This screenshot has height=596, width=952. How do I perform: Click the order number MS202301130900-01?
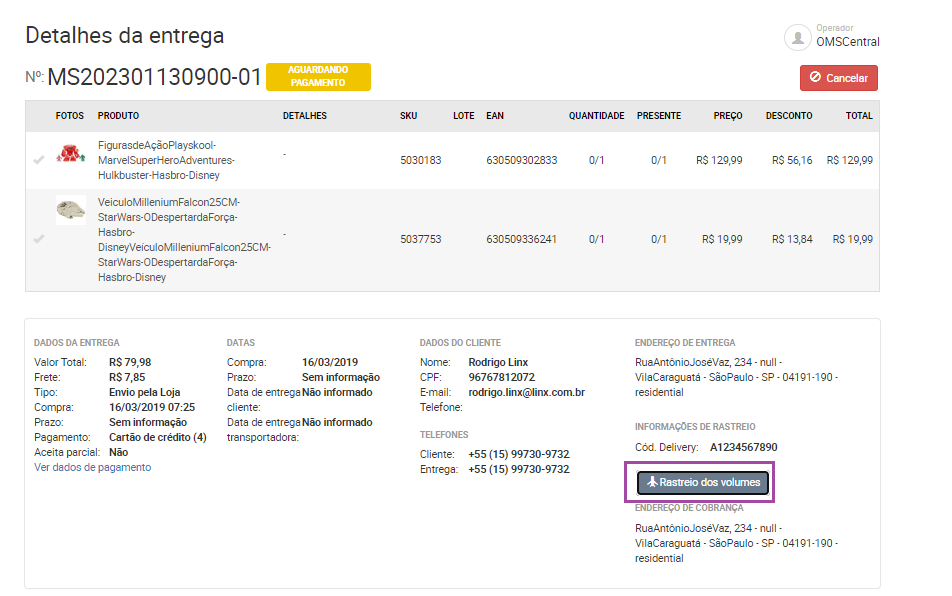155,77
